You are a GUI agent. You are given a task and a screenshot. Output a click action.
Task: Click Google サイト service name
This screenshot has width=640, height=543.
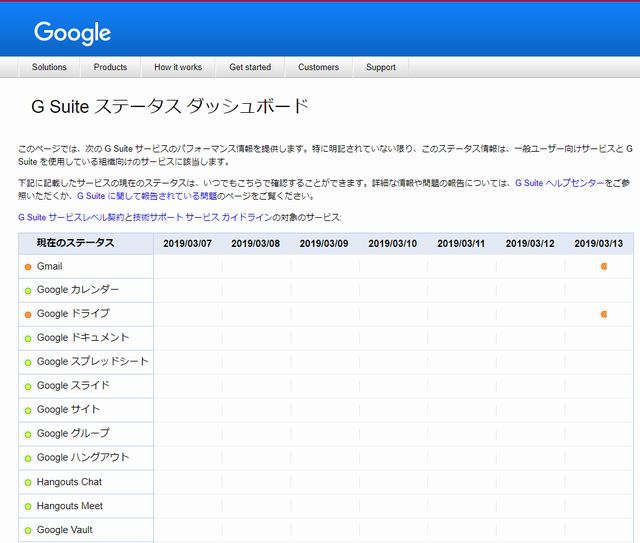click(69, 409)
